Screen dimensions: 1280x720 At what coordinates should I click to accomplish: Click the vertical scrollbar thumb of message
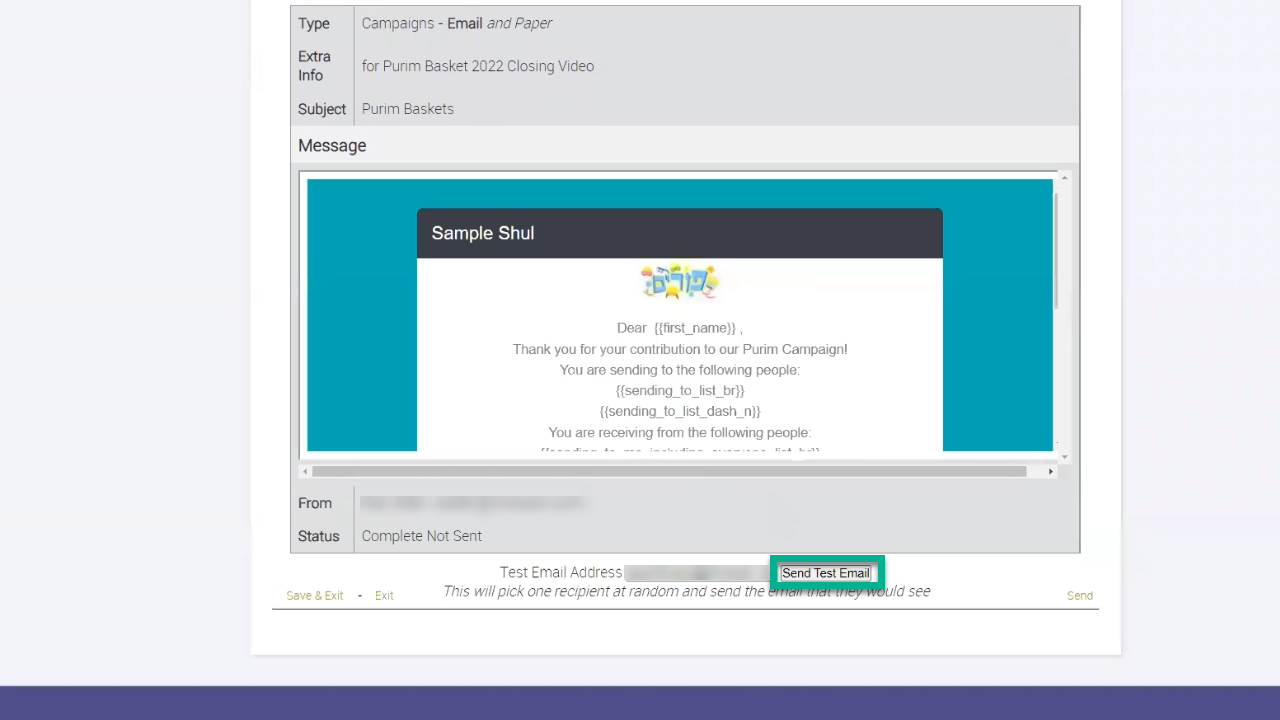point(1056,250)
